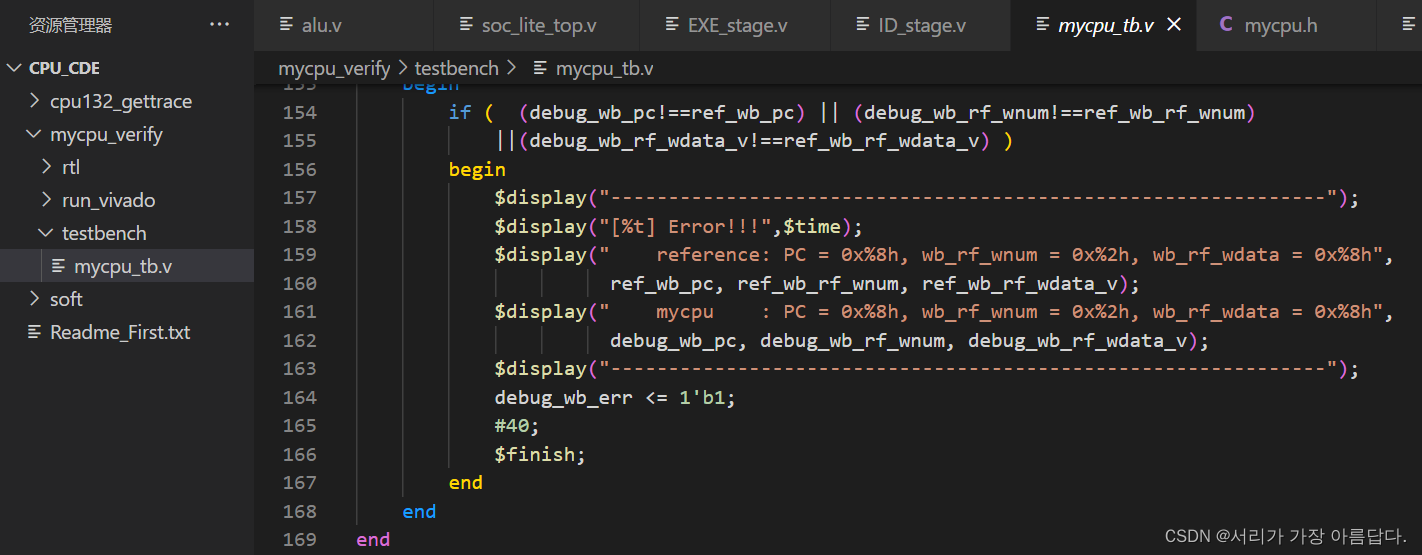Image resolution: width=1422 pixels, height=555 pixels.
Task: Click the mycpu_verify breadcrumb segment
Action: (335, 69)
